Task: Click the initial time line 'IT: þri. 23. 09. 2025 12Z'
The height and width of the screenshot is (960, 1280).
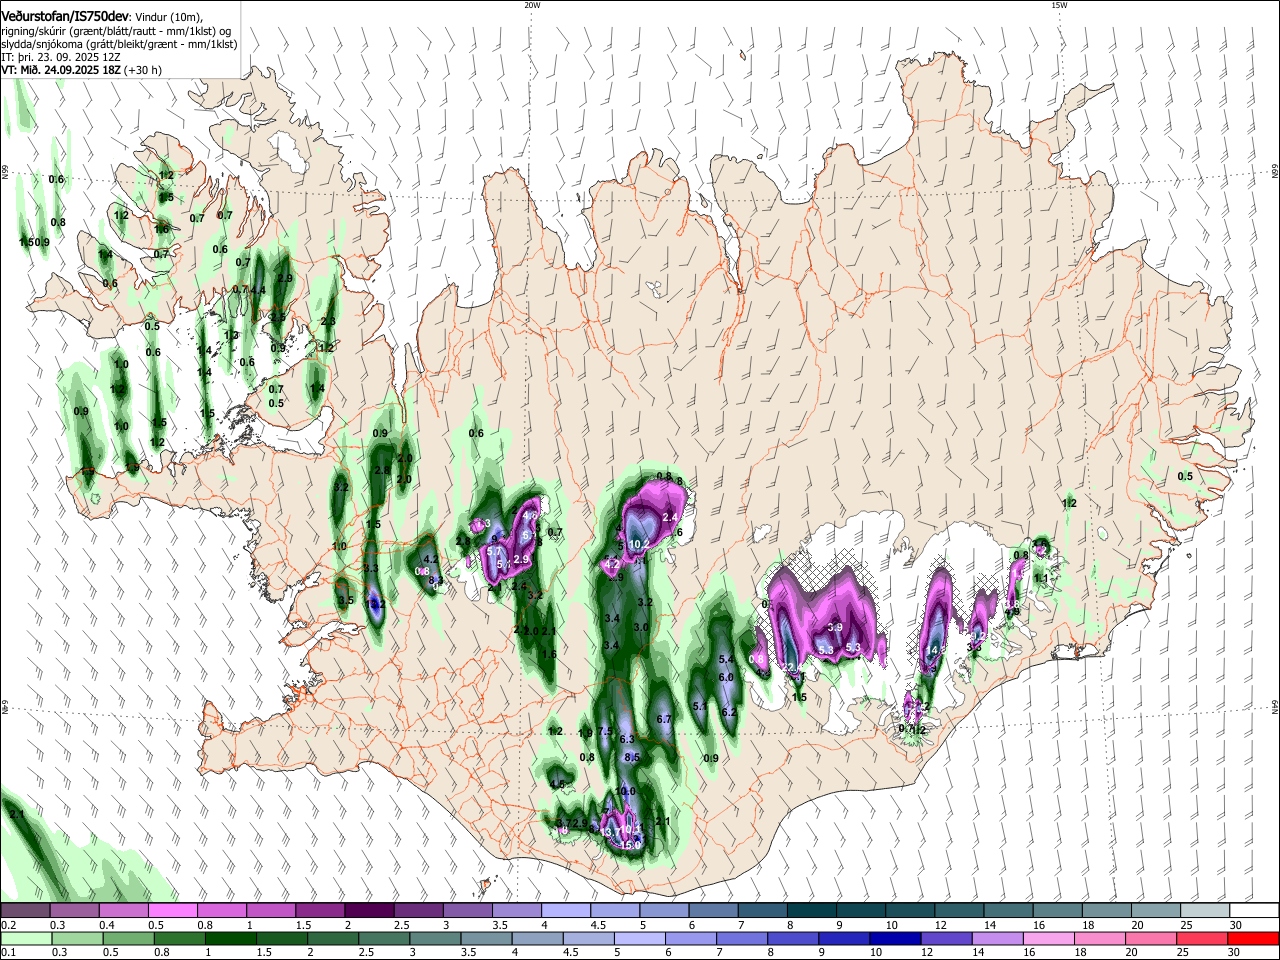Action: coord(62,57)
